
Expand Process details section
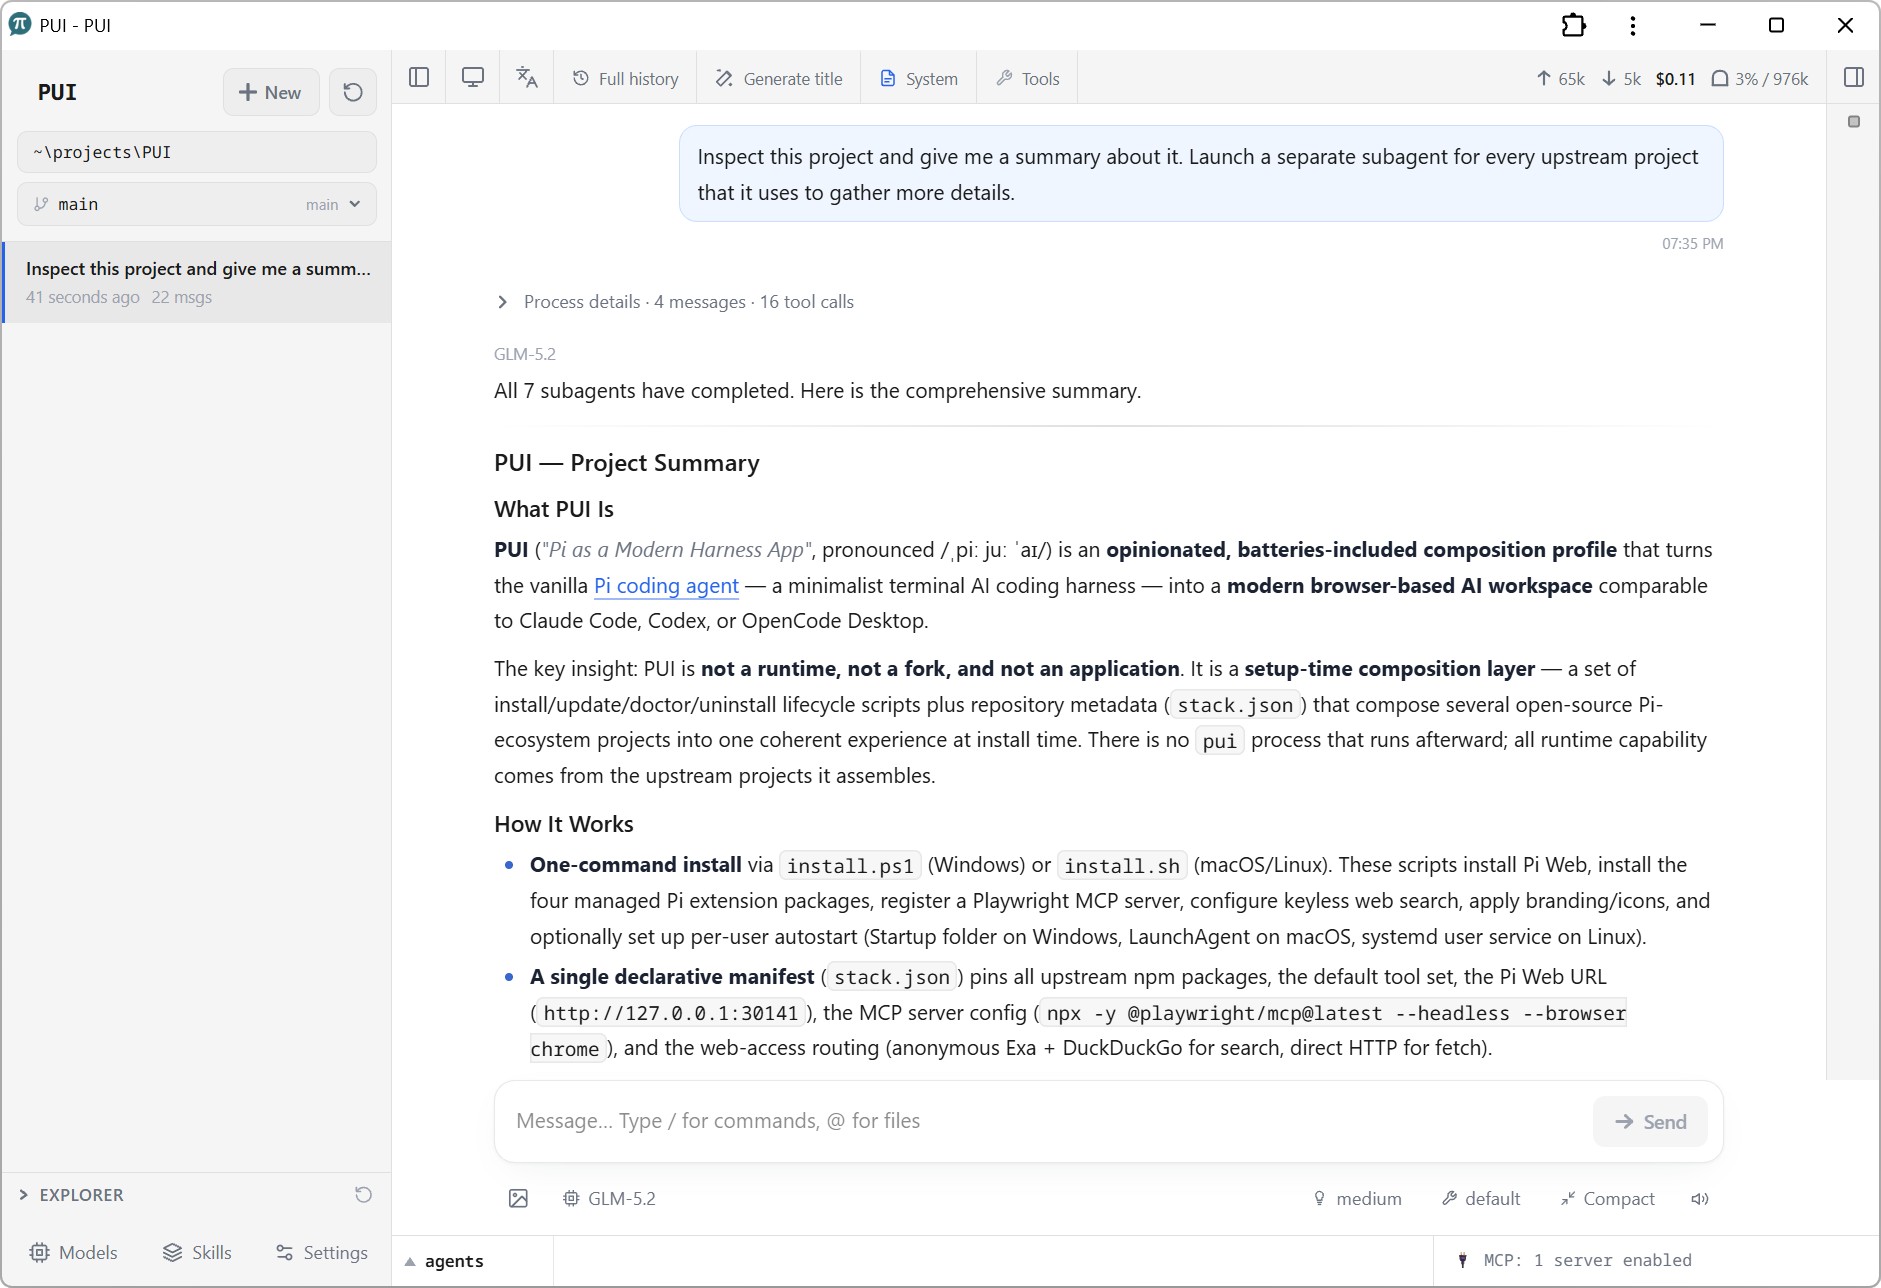point(675,302)
